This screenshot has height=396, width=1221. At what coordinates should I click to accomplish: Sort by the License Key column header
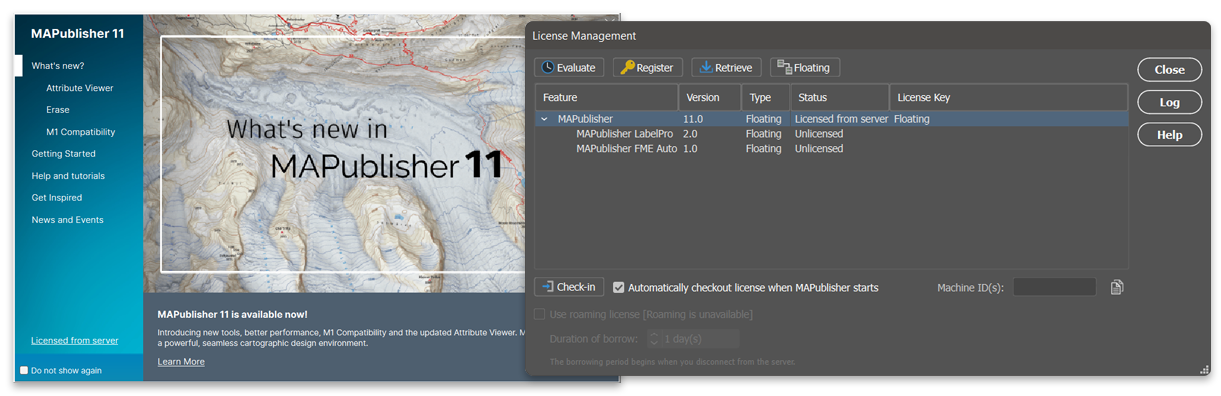click(1008, 97)
